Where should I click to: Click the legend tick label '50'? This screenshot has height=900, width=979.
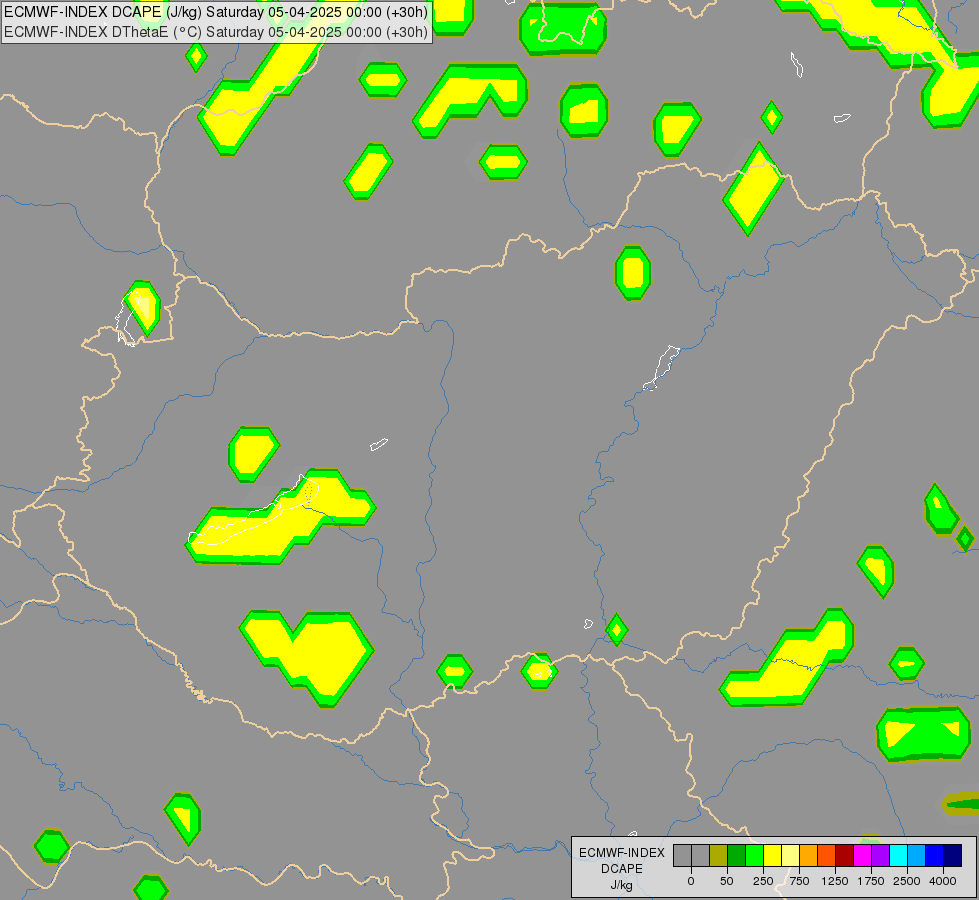727,881
